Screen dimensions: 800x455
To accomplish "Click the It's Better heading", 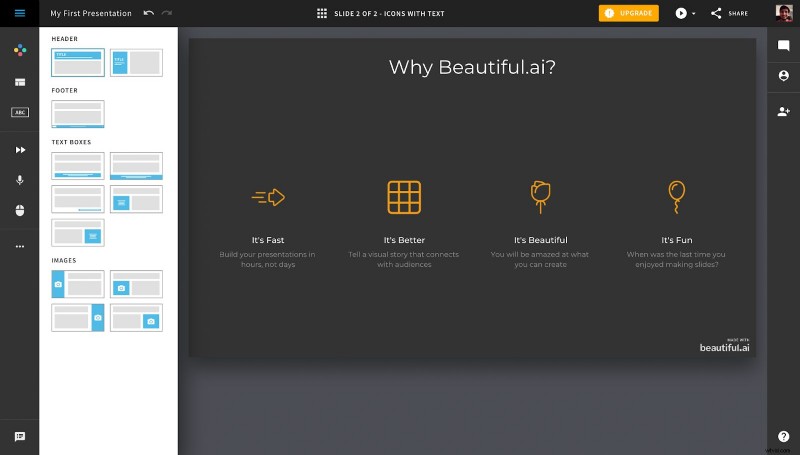I will coord(404,240).
